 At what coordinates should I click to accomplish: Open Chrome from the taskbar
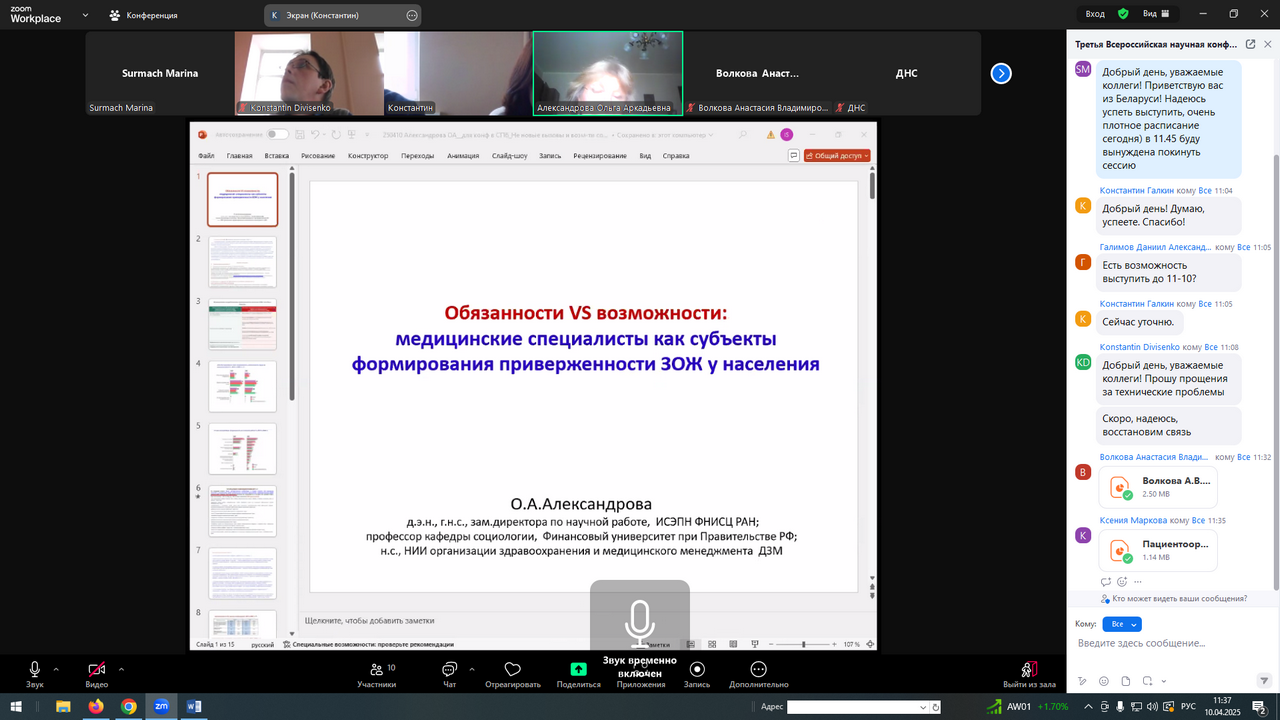tap(129, 706)
